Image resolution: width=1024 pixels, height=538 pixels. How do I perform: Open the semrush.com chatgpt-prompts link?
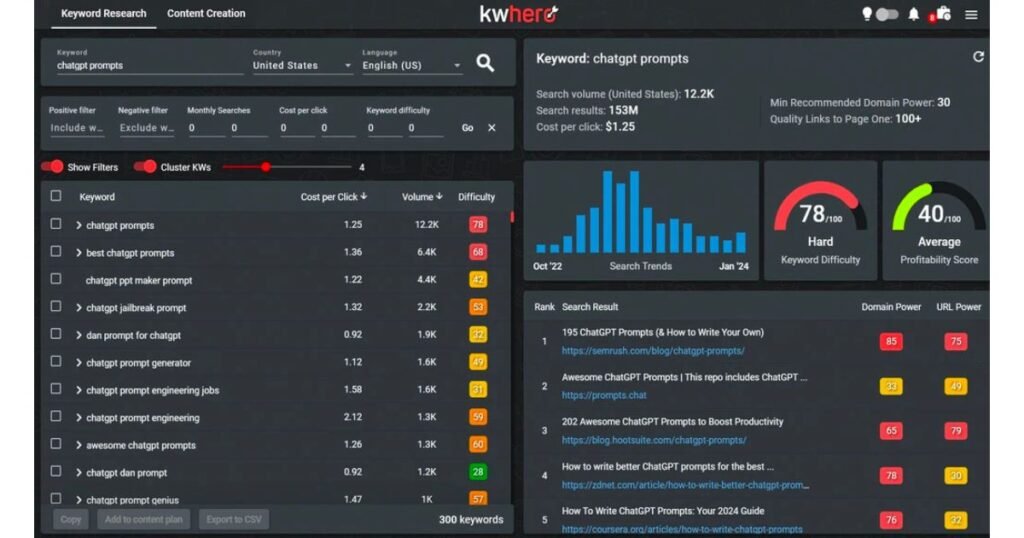click(653, 351)
